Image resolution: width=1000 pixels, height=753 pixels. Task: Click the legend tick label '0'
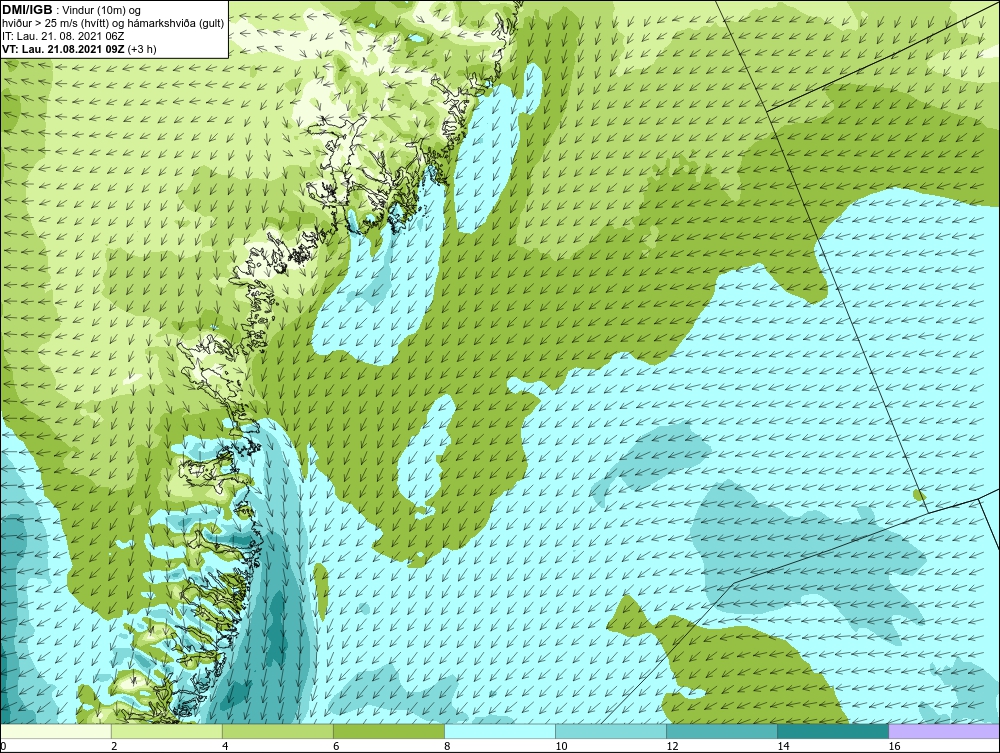pyautogui.click(x=3, y=746)
